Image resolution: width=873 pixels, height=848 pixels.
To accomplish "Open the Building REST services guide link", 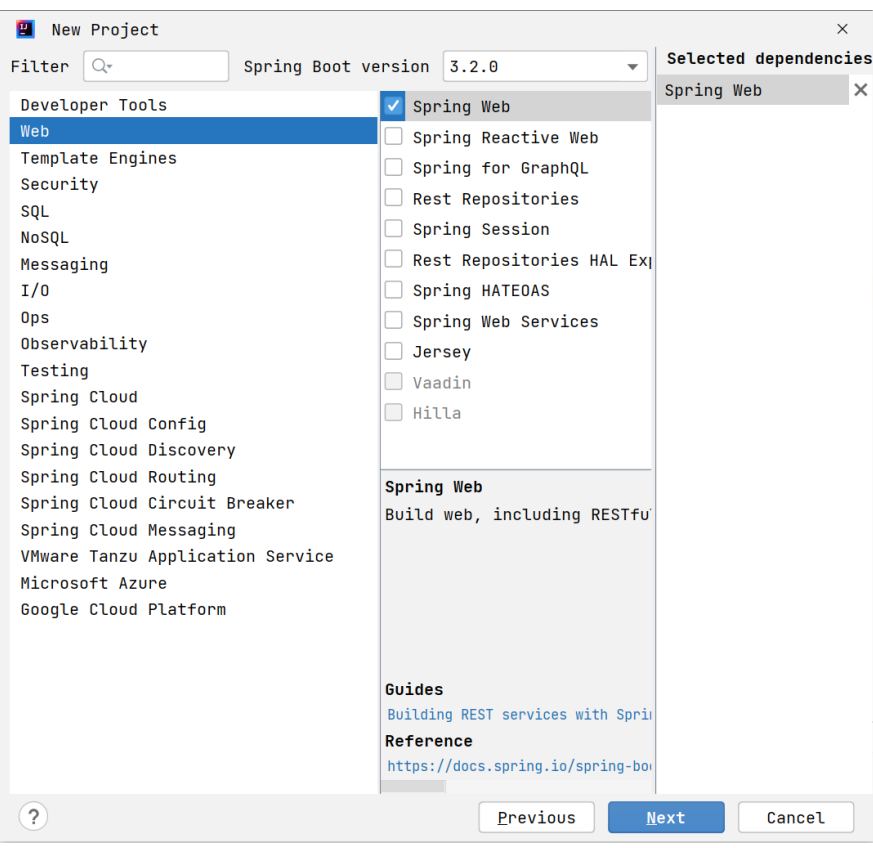I will [519, 714].
